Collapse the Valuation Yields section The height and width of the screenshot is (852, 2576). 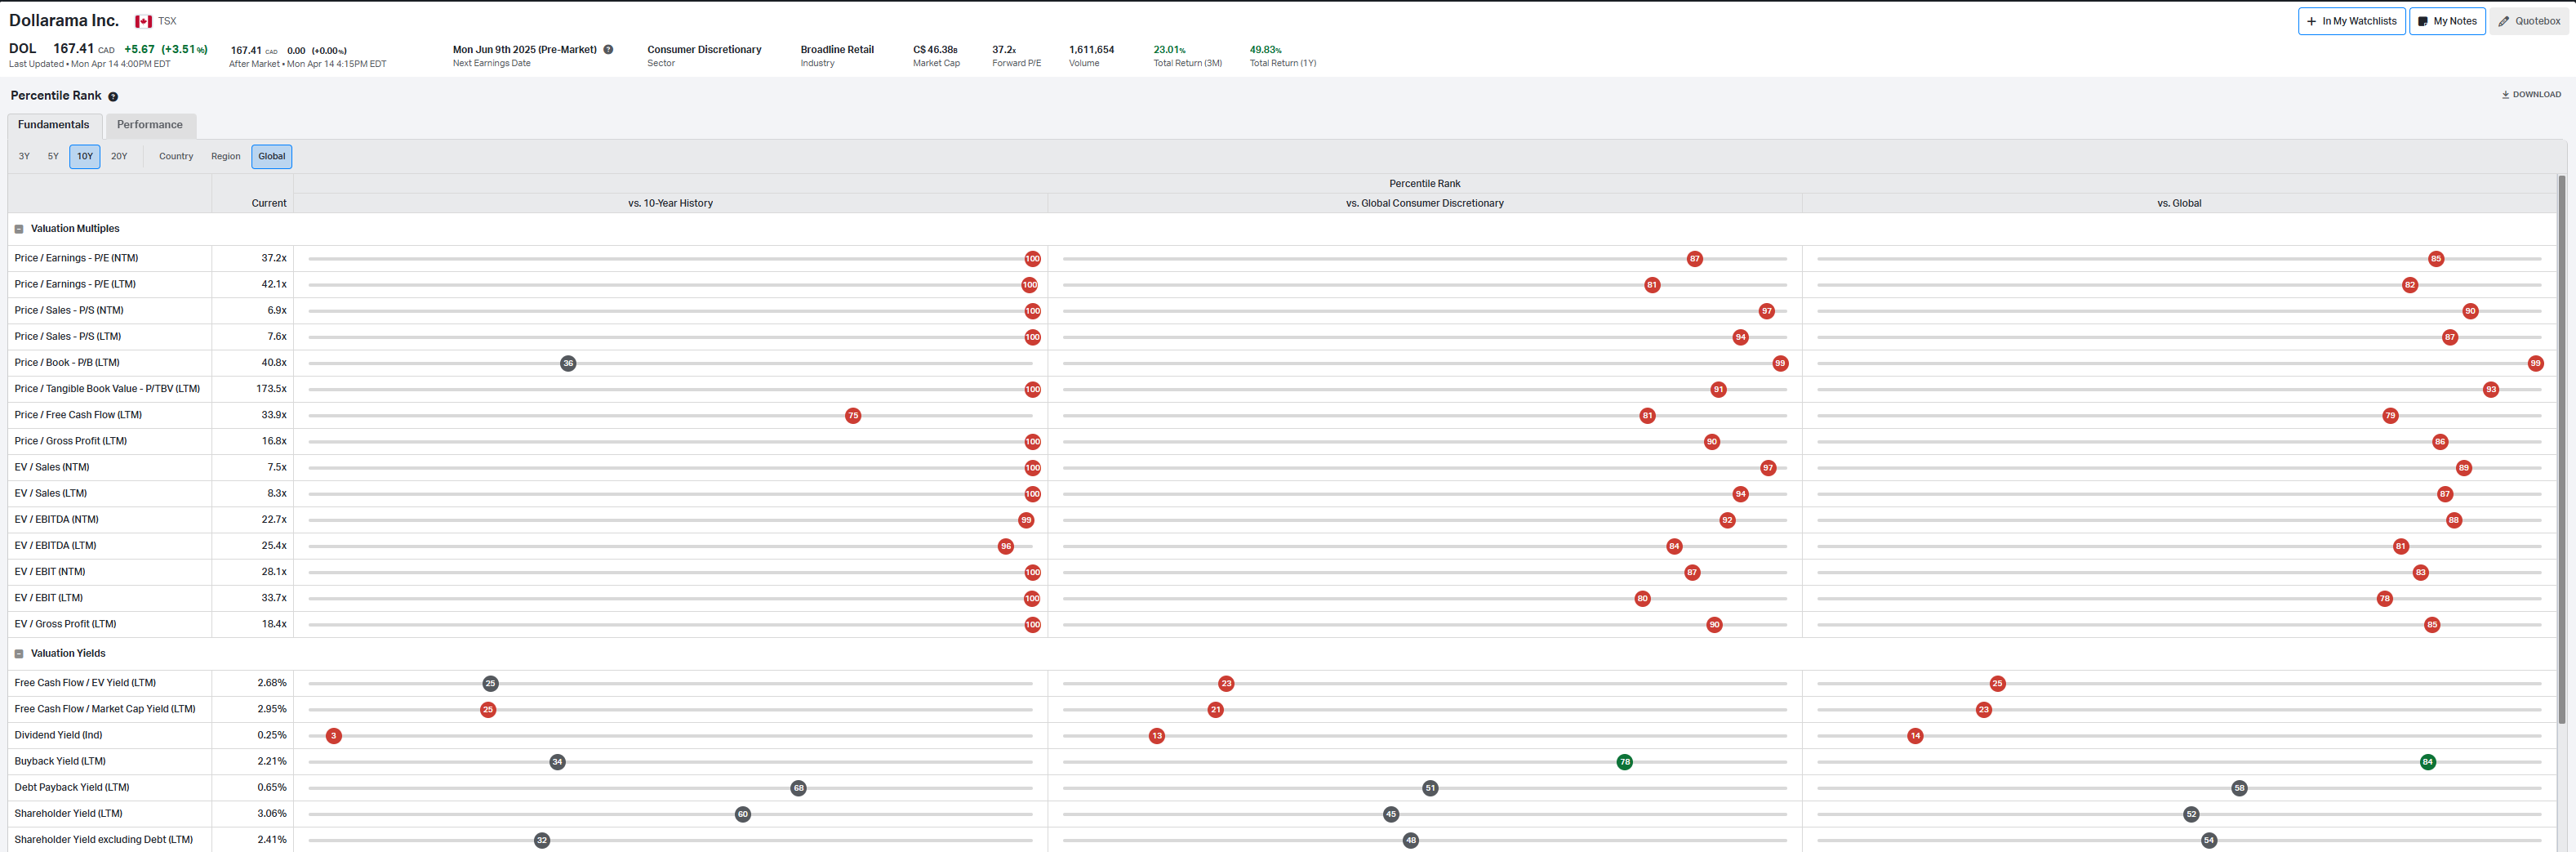[19, 654]
